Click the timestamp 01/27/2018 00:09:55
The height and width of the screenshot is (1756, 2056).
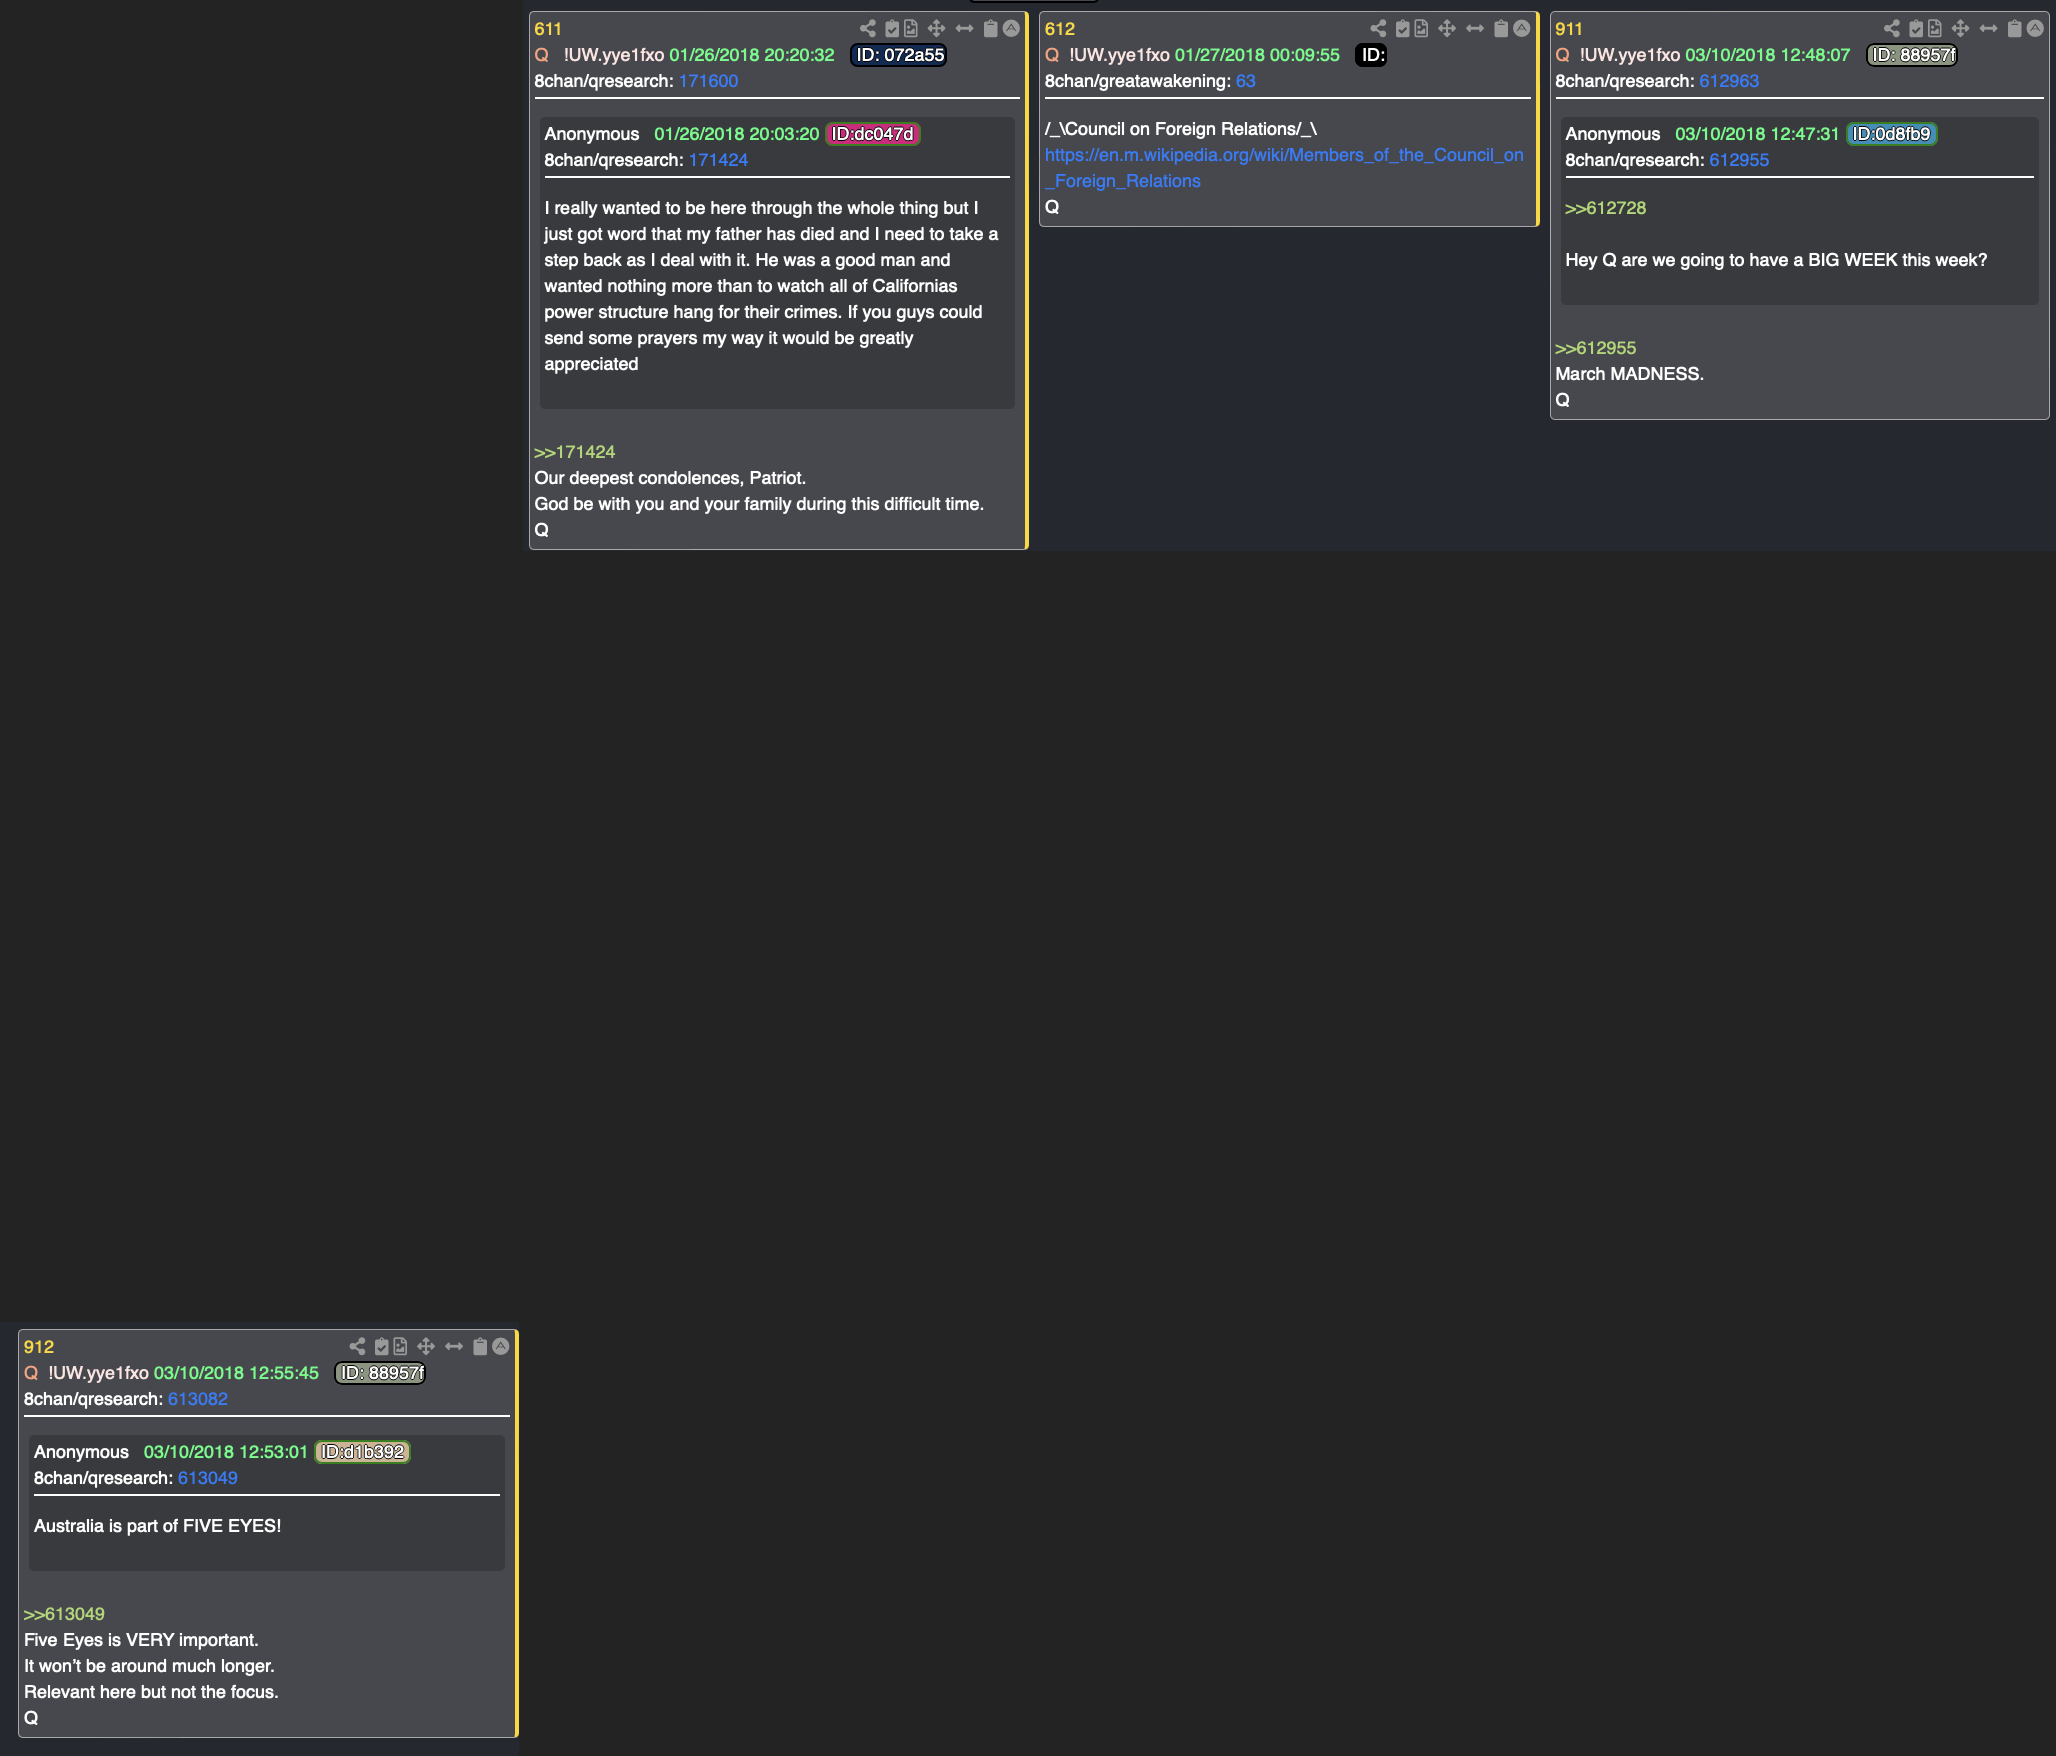[1257, 55]
